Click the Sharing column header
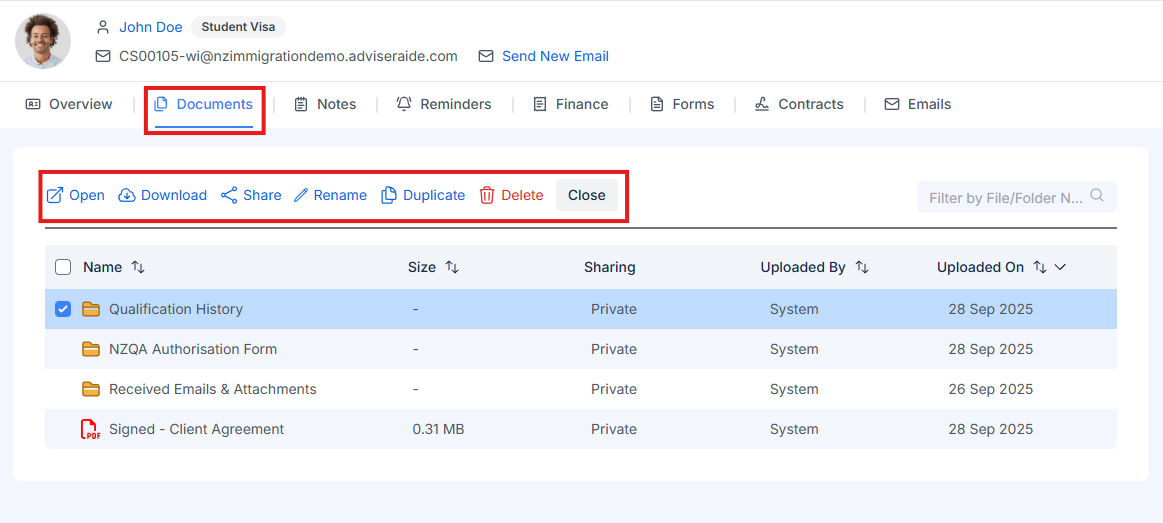This screenshot has height=523, width=1163. tap(610, 268)
